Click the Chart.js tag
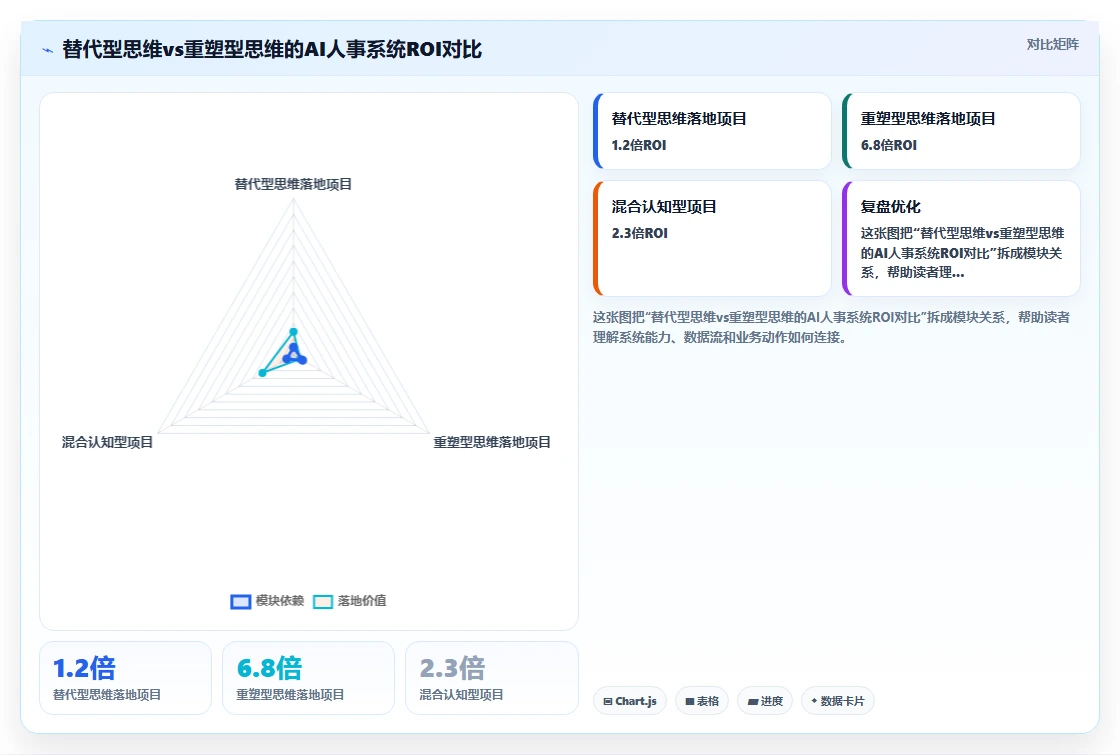Screen dimensions: 1120x755 tap(630, 701)
